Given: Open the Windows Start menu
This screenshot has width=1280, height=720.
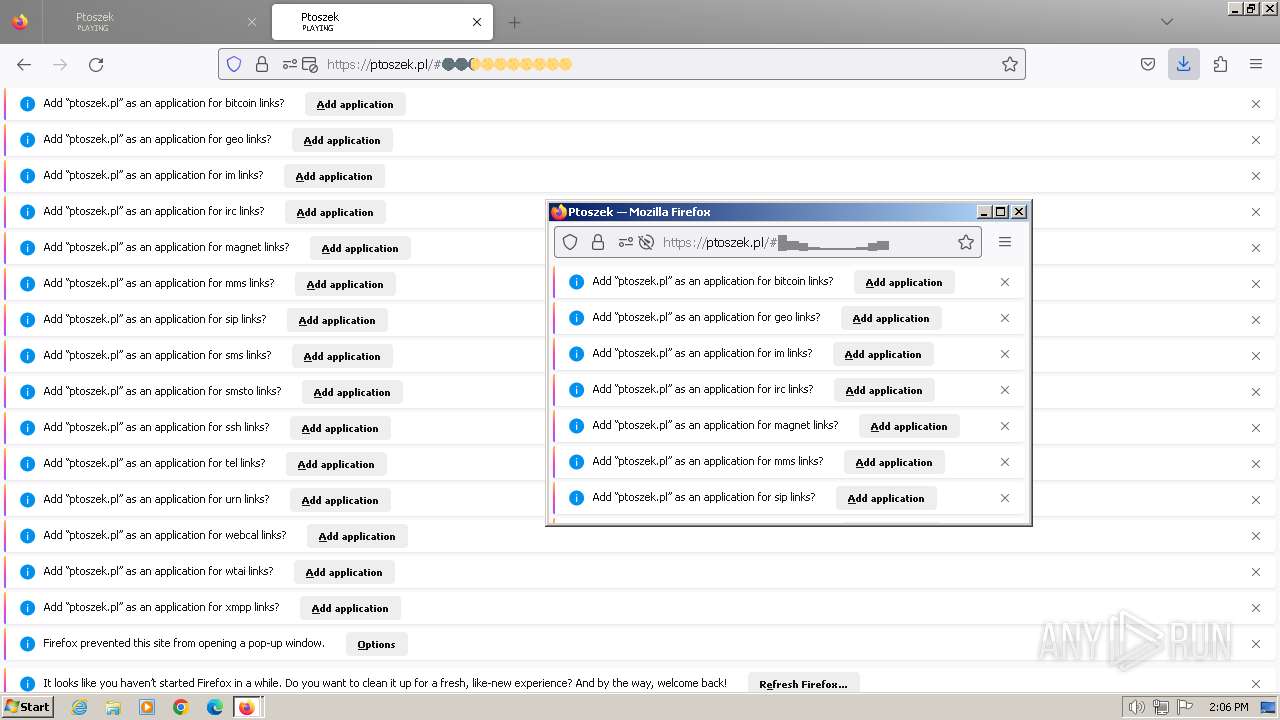Looking at the screenshot, I should [x=28, y=707].
